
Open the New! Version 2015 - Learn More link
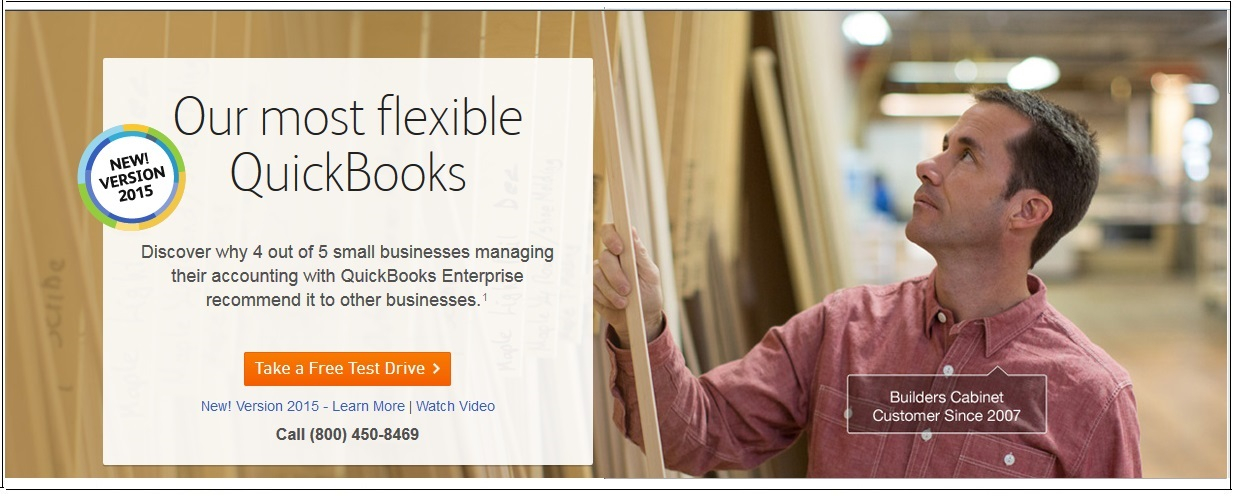point(303,406)
